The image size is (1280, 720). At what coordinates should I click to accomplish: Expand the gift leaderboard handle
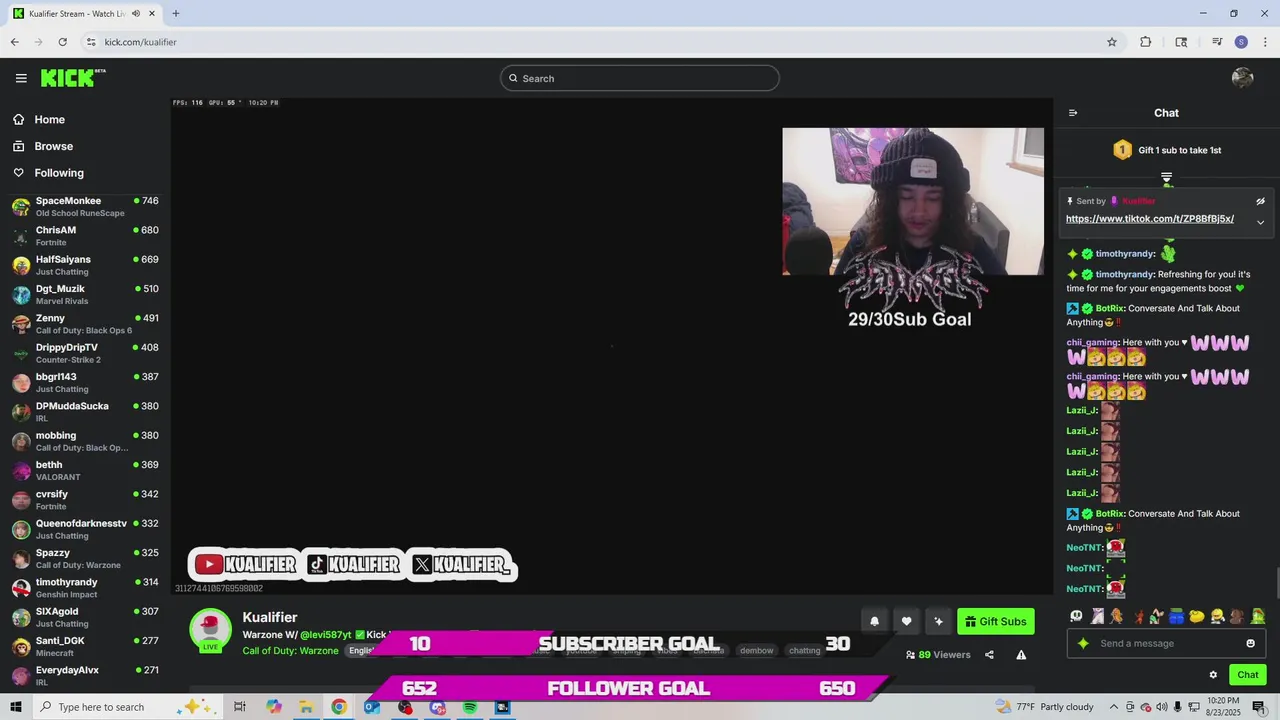[x=1166, y=178]
